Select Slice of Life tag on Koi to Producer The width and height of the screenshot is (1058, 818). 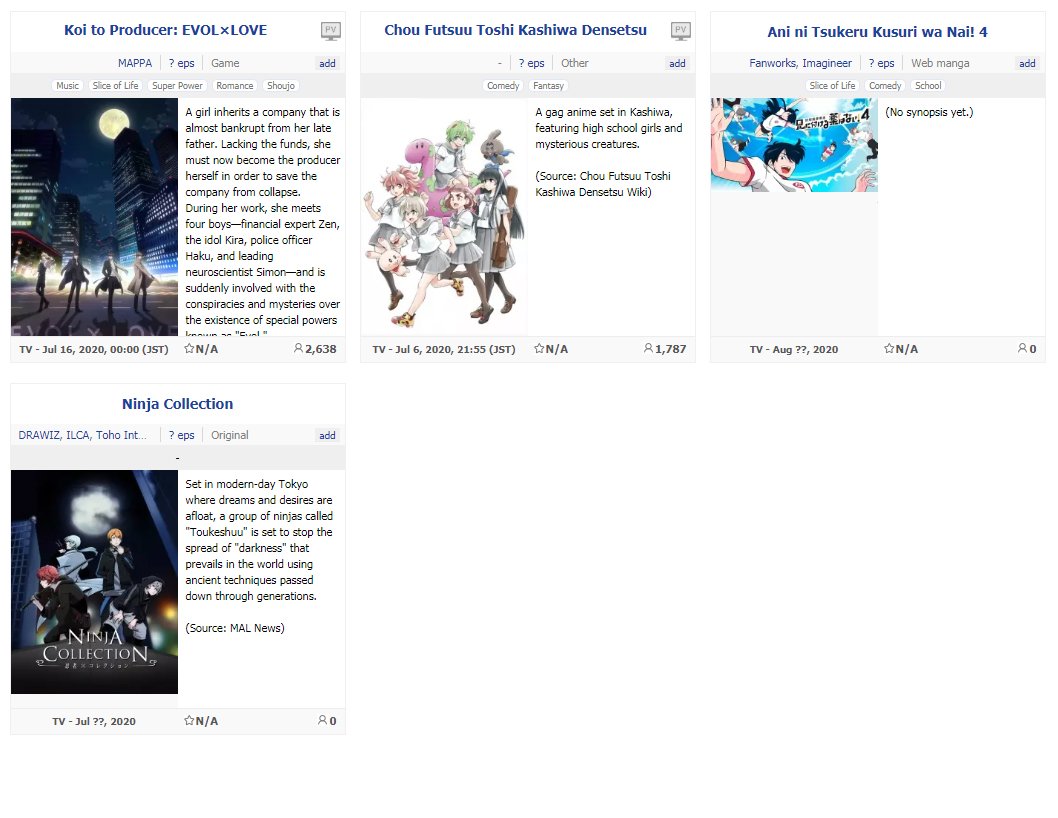coord(115,86)
